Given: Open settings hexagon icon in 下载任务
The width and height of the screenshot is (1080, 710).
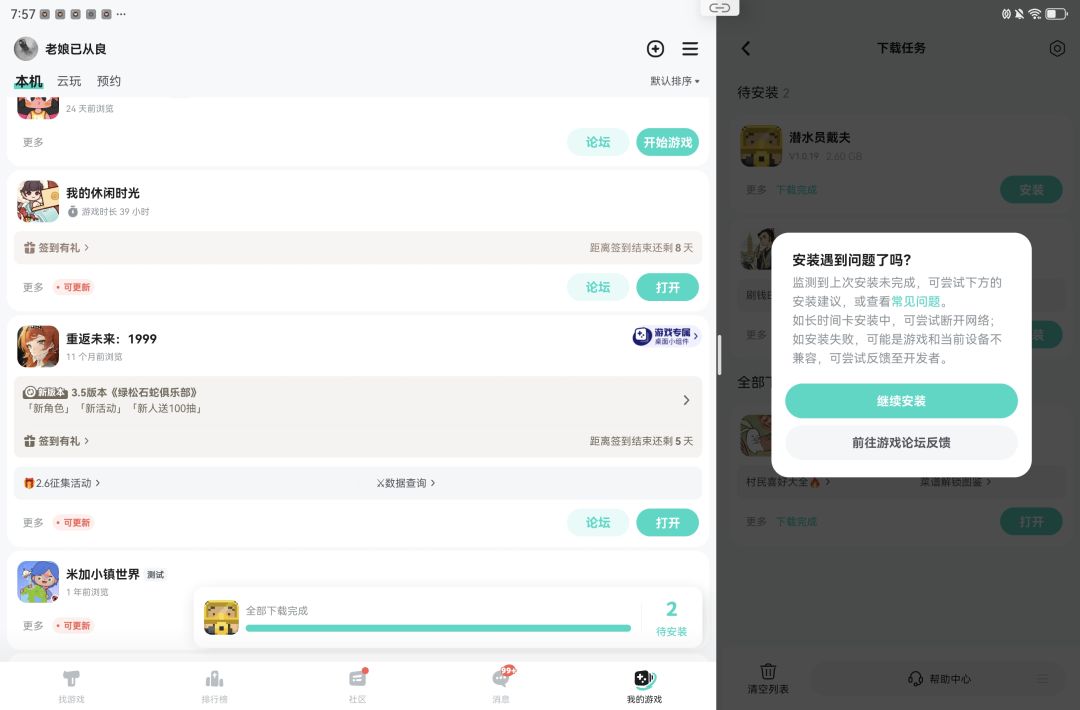Looking at the screenshot, I should click(1057, 48).
